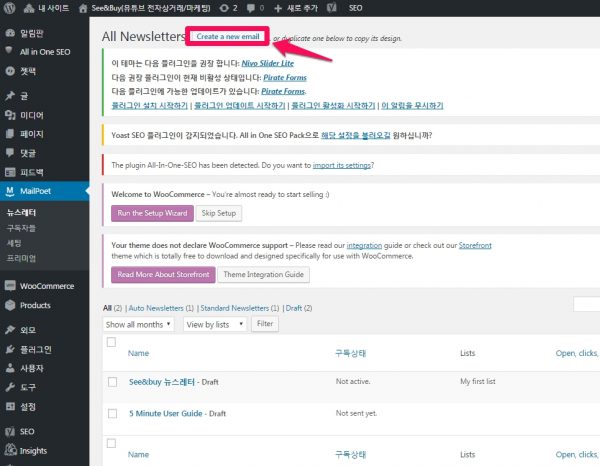600x466 pixels.
Task: Tick the select-all checkbox in table footer
Action: tap(111, 443)
